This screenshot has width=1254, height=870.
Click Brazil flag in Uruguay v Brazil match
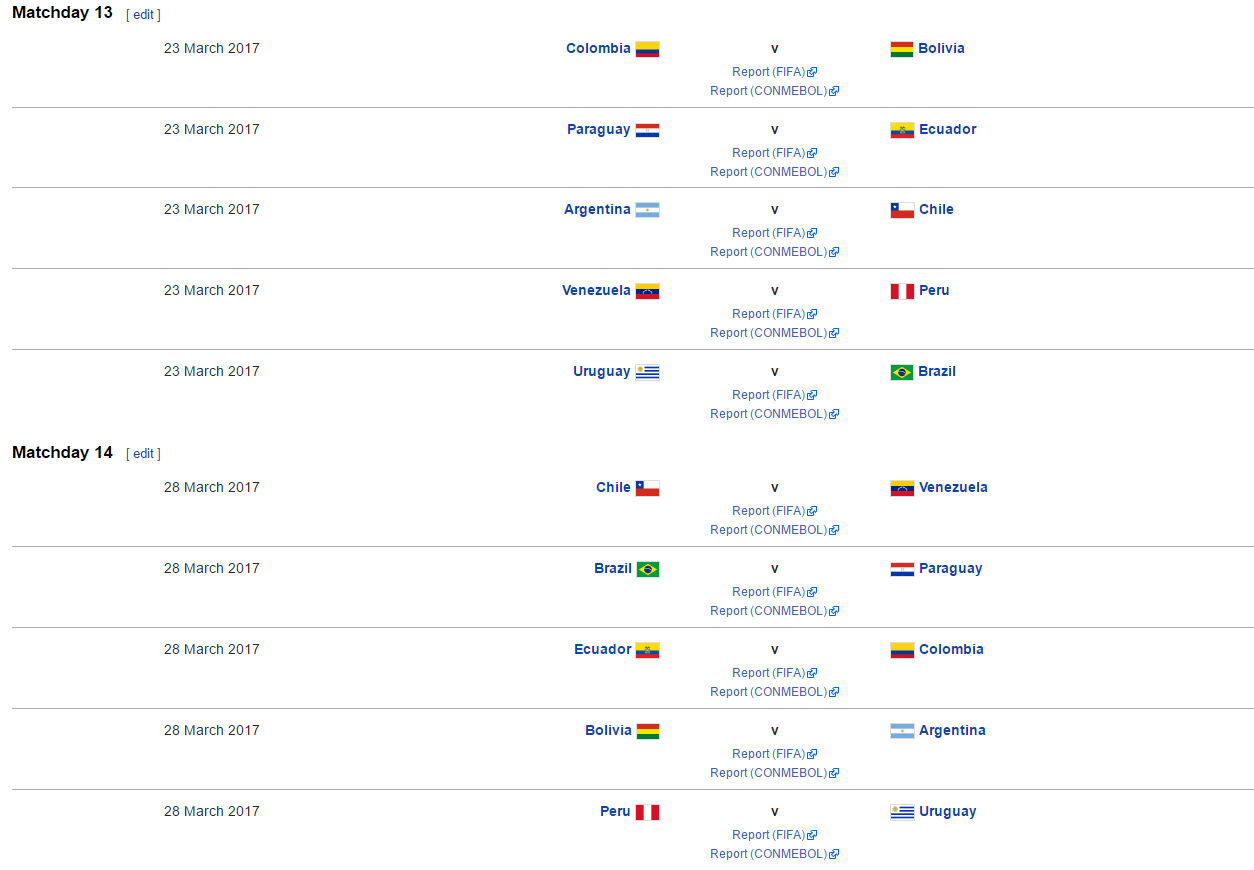[901, 372]
